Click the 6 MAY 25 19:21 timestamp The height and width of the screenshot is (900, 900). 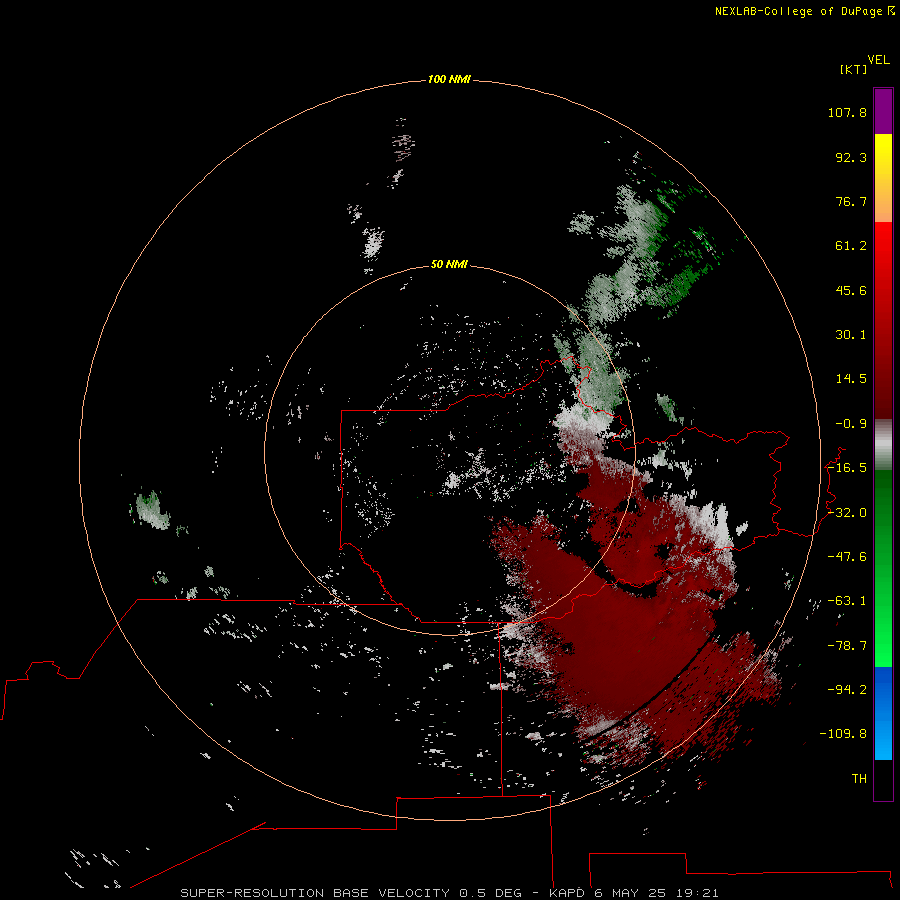tap(657, 893)
